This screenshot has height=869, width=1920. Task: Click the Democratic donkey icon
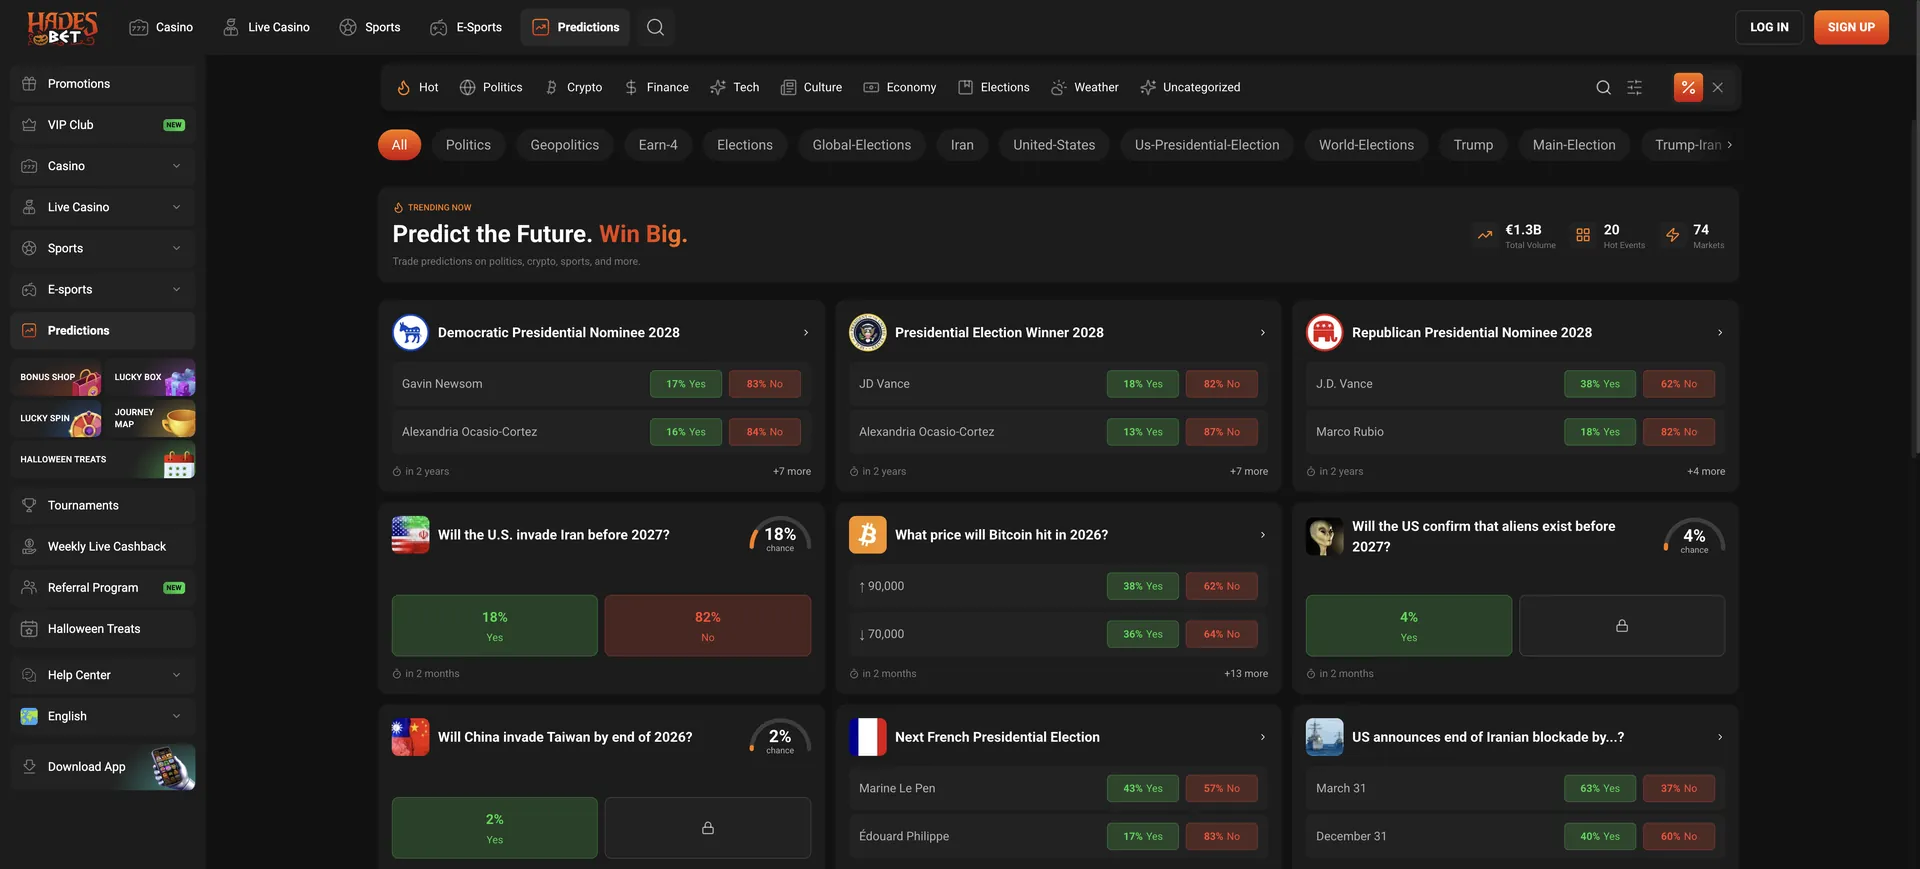pyautogui.click(x=410, y=332)
